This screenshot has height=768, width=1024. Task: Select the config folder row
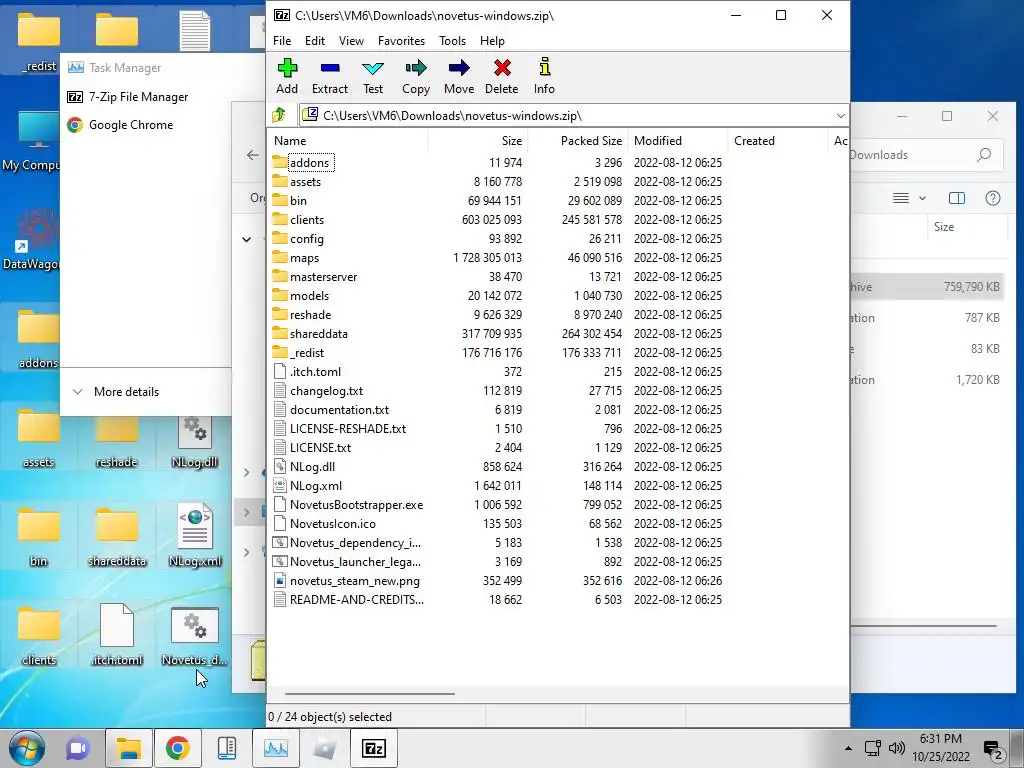[x=498, y=238]
